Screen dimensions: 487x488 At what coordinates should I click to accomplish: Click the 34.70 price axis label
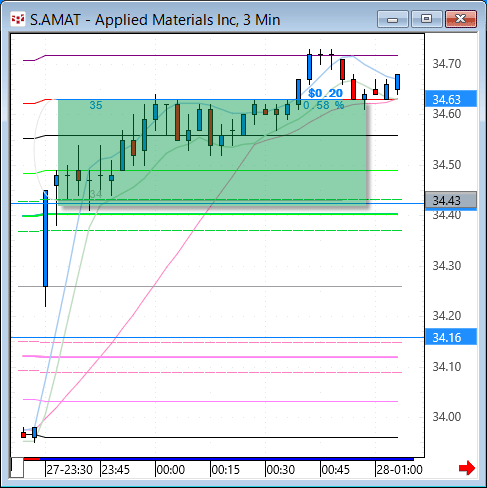(447, 63)
